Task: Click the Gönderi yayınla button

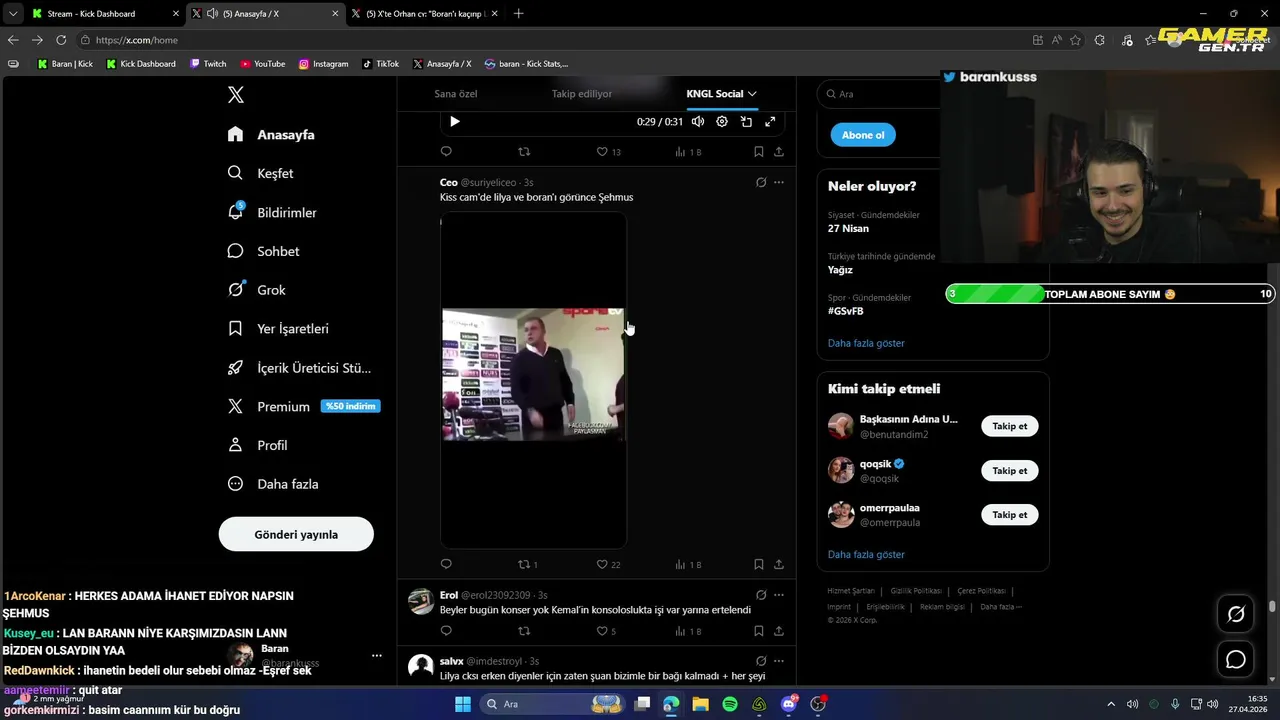Action: pyautogui.click(x=296, y=534)
